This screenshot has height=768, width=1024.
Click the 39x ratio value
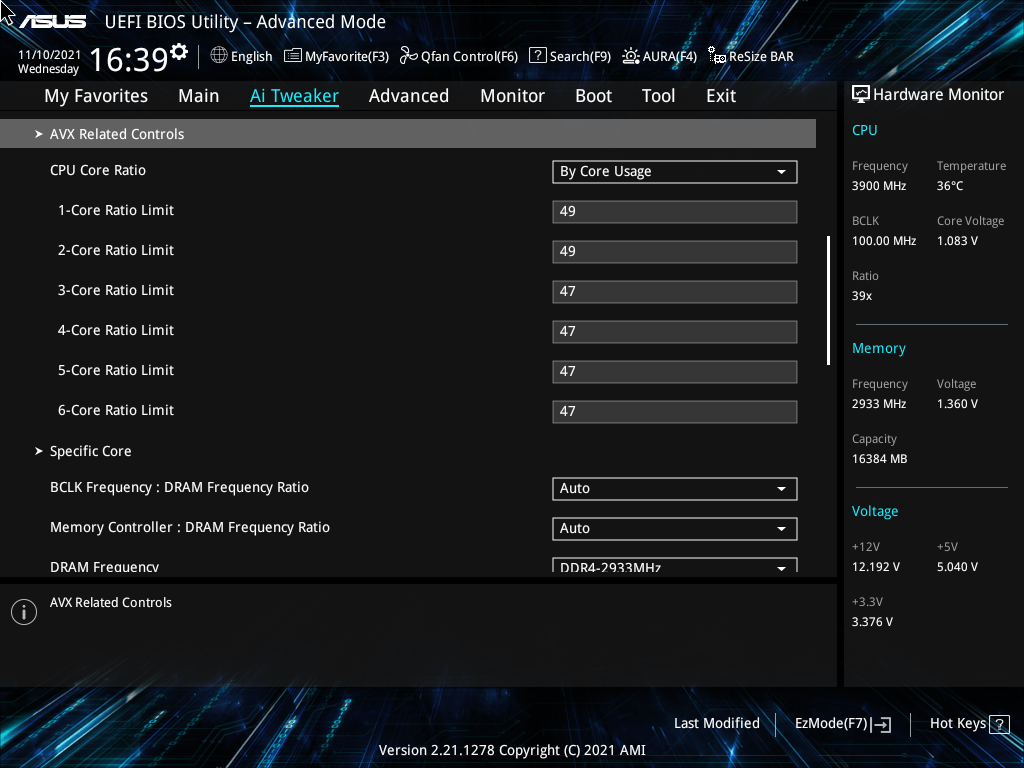862,296
